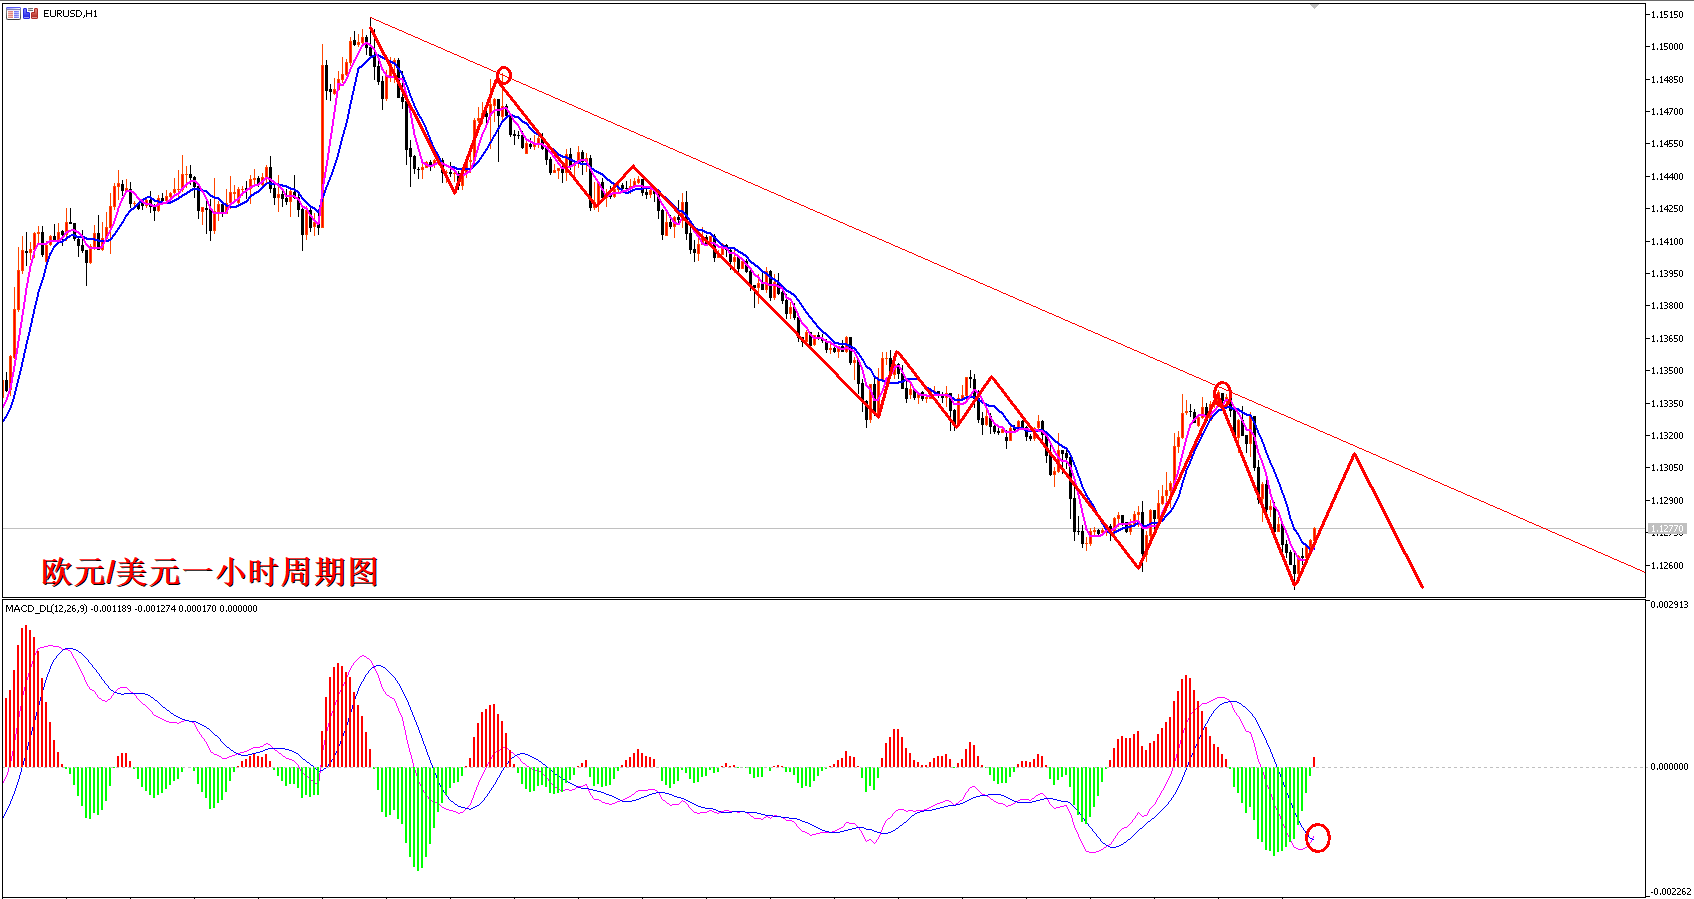
Task: Toggle the One Click Trading panel icon
Action: point(30,14)
